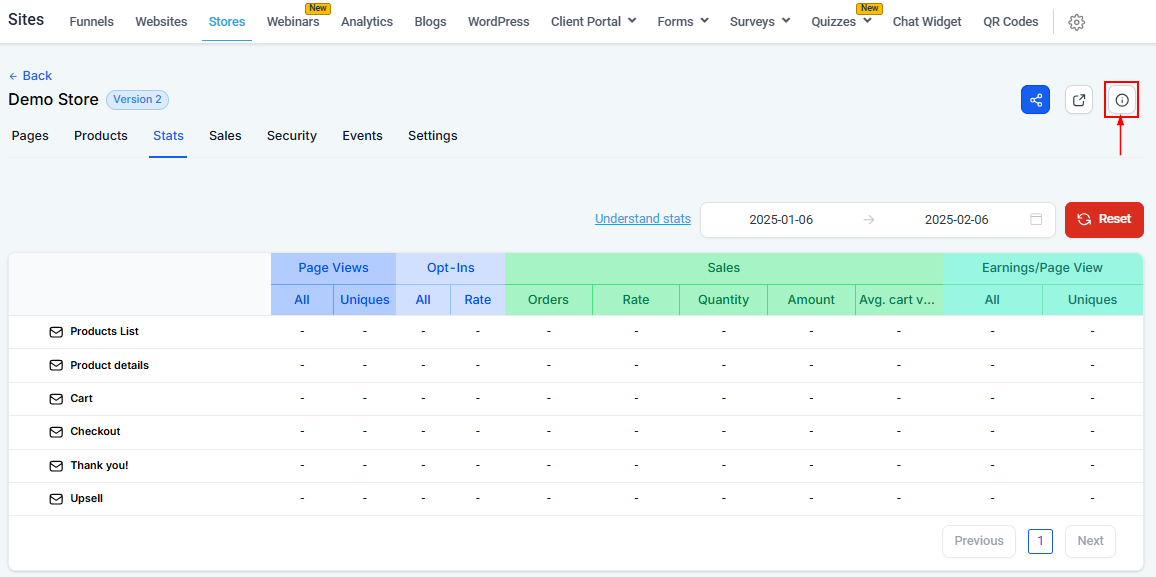Screen dimensions: 1156x577
Task: Open the settings gear icon
Action: coord(1076,22)
